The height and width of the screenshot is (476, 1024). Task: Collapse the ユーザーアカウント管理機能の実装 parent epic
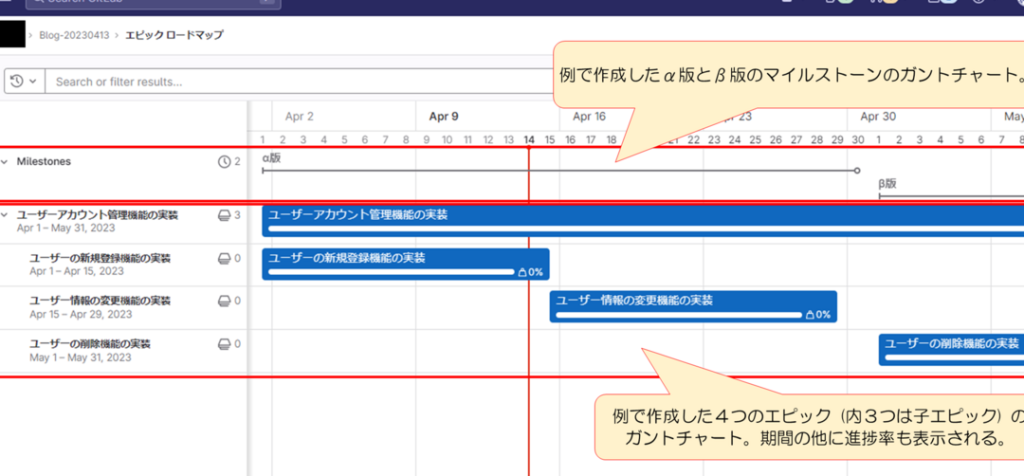click(5, 215)
